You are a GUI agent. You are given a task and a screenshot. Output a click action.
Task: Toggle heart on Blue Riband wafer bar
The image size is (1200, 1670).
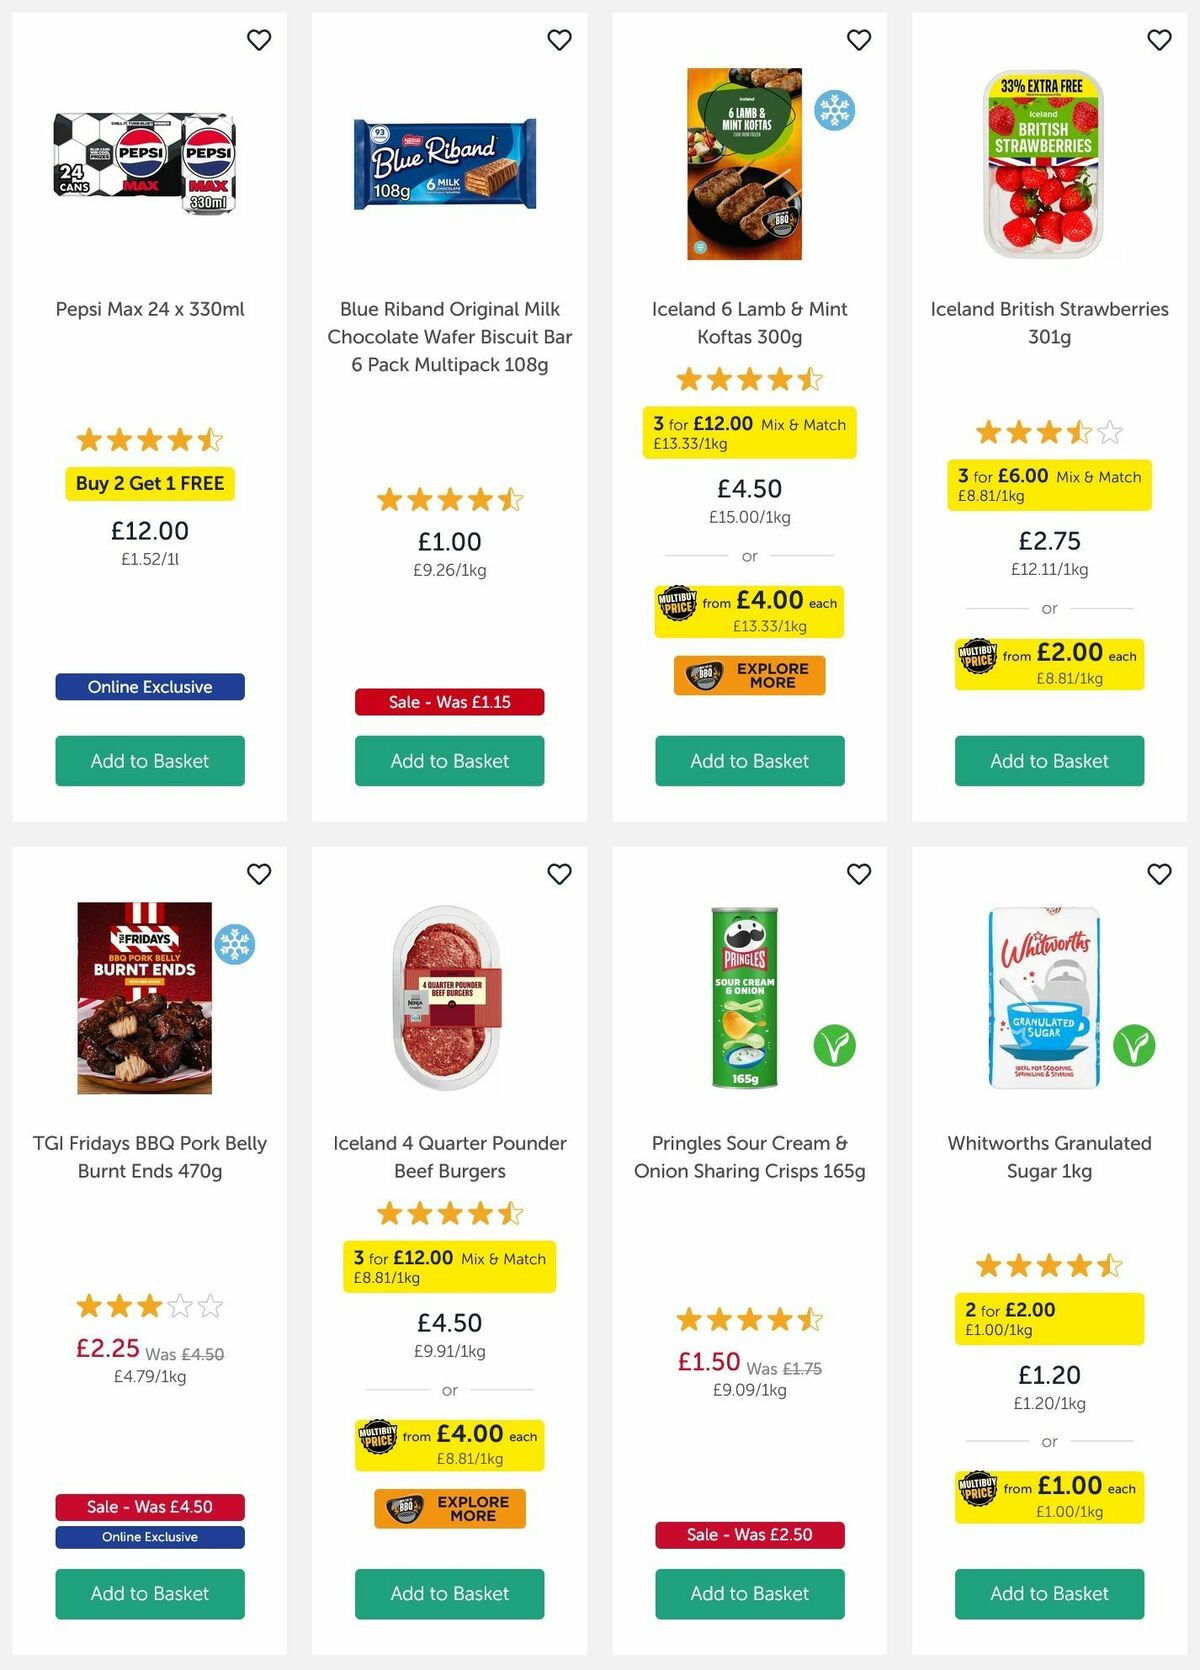pyautogui.click(x=559, y=40)
